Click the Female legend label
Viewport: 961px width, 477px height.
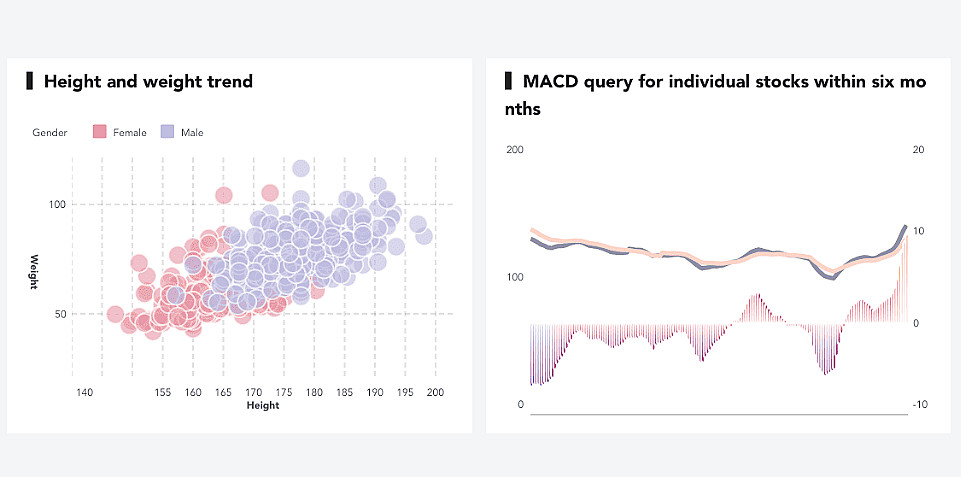[130, 132]
